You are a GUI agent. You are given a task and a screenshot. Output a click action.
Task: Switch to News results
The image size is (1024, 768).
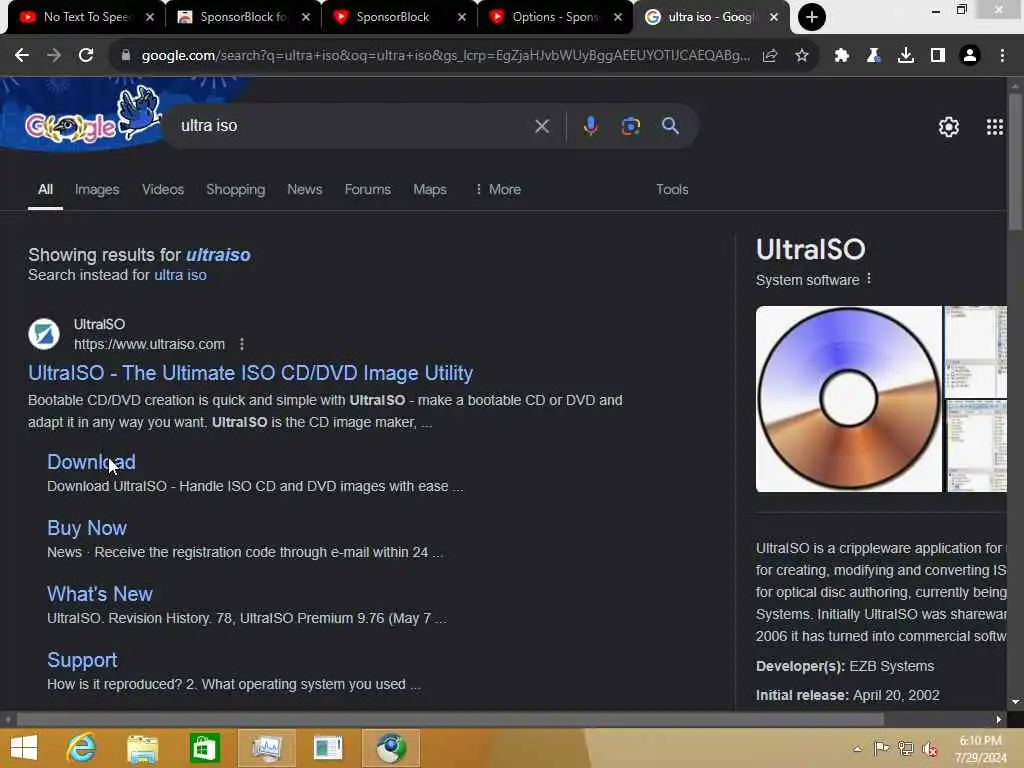coord(304,189)
